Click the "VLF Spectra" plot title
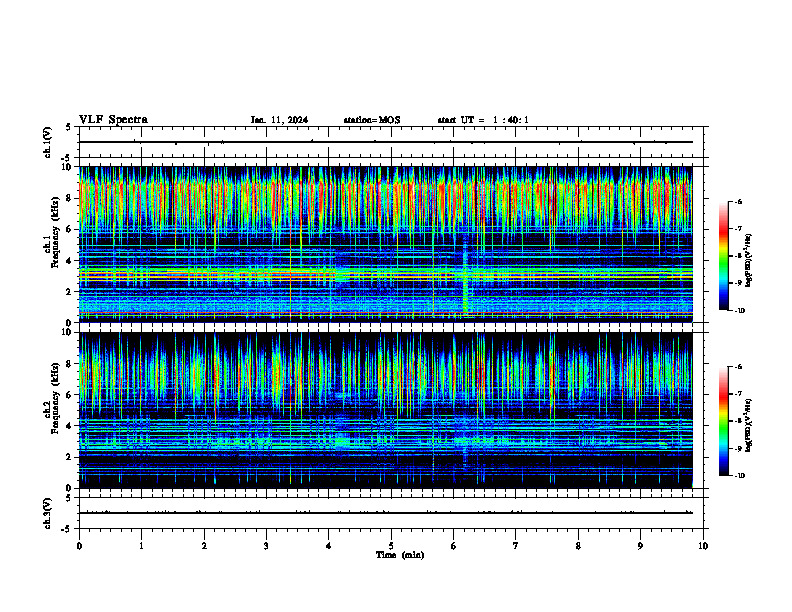This screenshot has width=792, height=612. [113, 120]
